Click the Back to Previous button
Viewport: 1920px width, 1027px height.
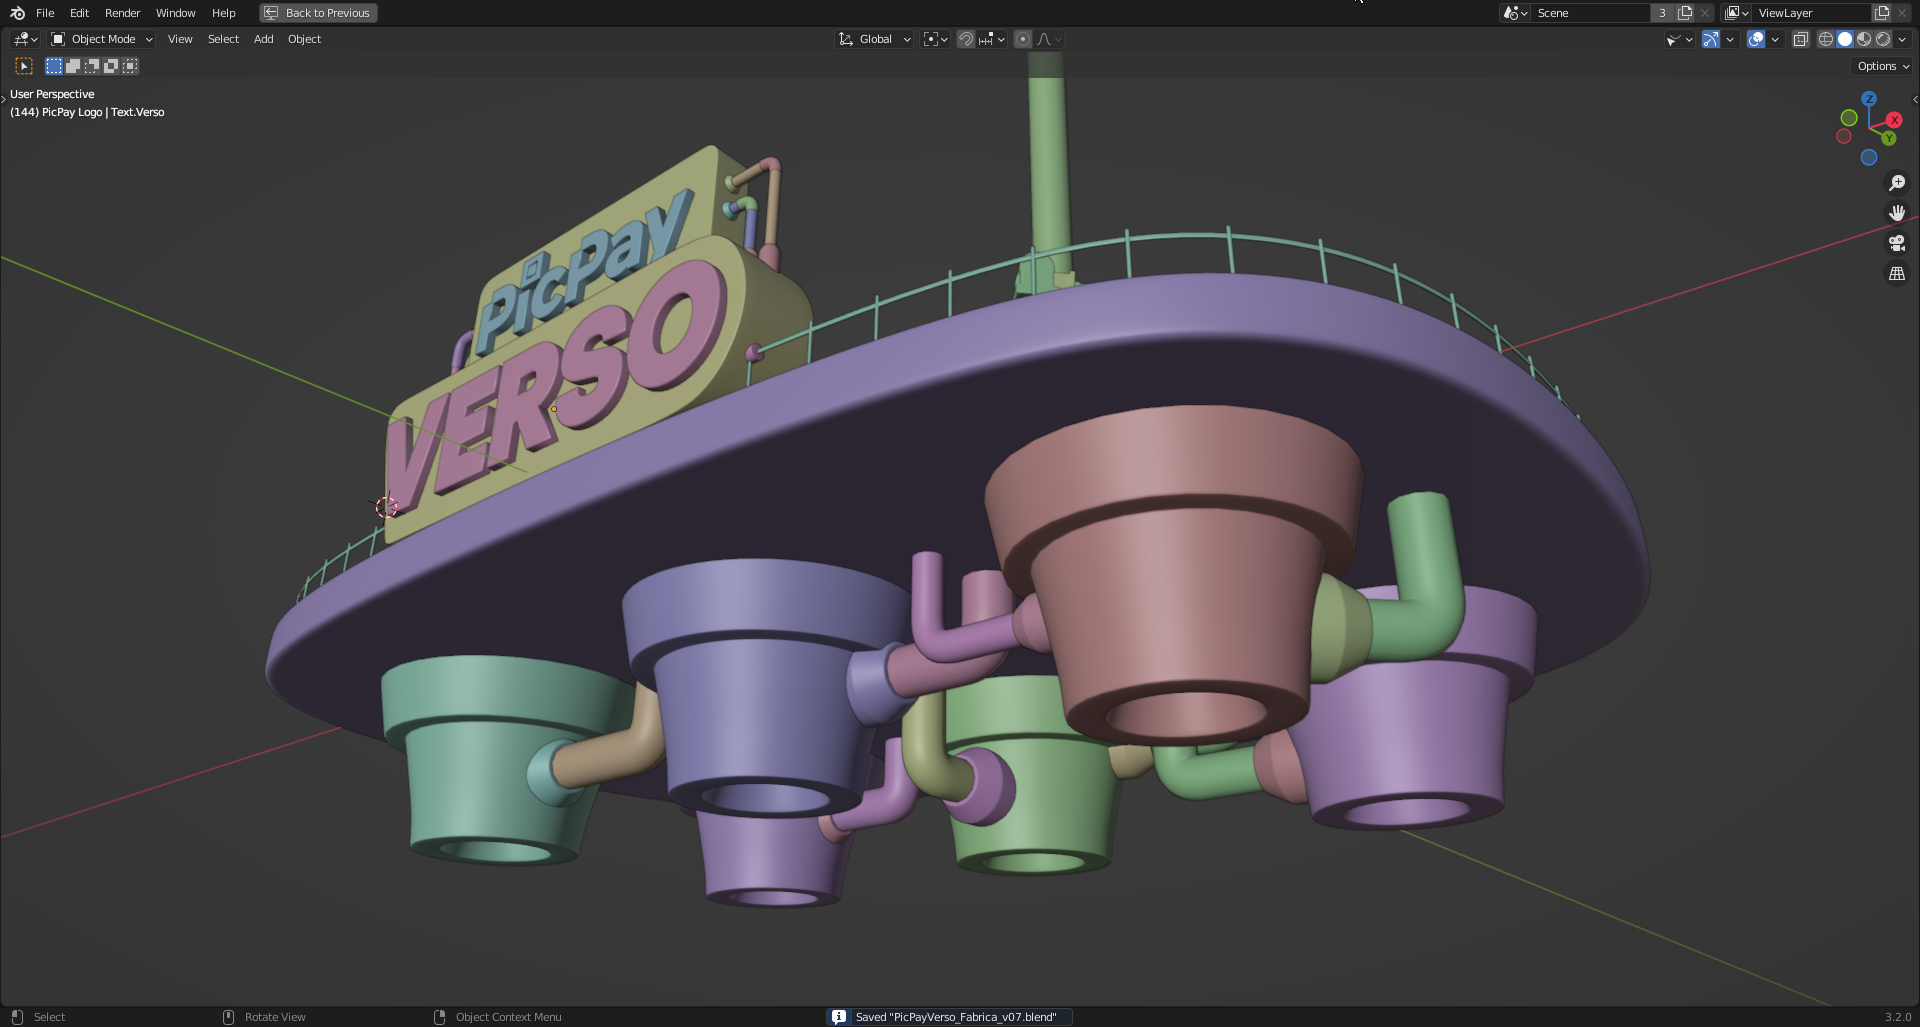tap(318, 13)
